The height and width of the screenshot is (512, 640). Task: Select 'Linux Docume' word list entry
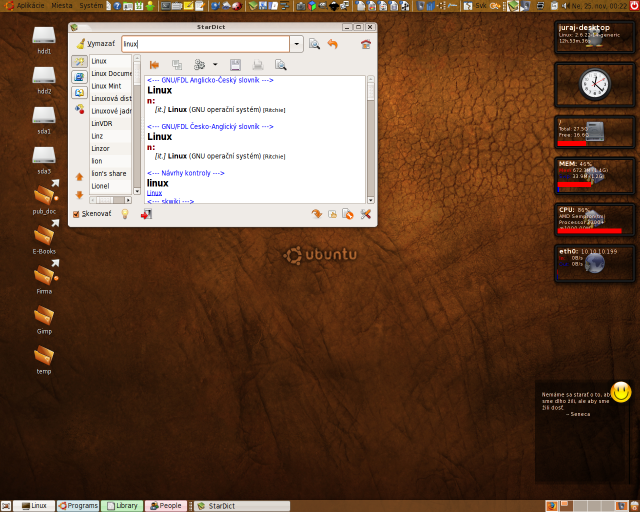[x=110, y=73]
